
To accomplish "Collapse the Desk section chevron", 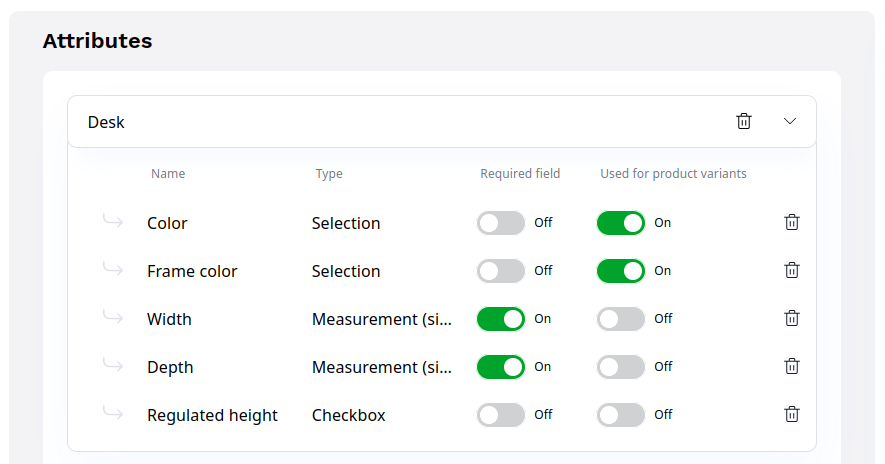I will coord(790,121).
